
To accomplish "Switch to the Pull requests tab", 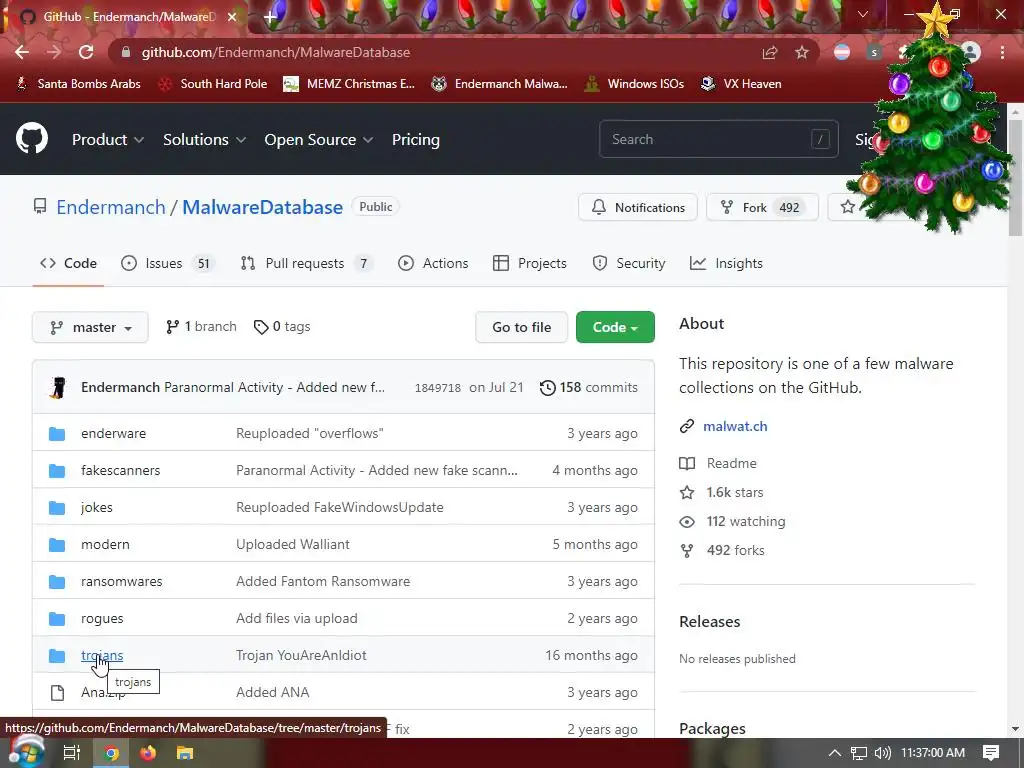I will click(x=306, y=263).
